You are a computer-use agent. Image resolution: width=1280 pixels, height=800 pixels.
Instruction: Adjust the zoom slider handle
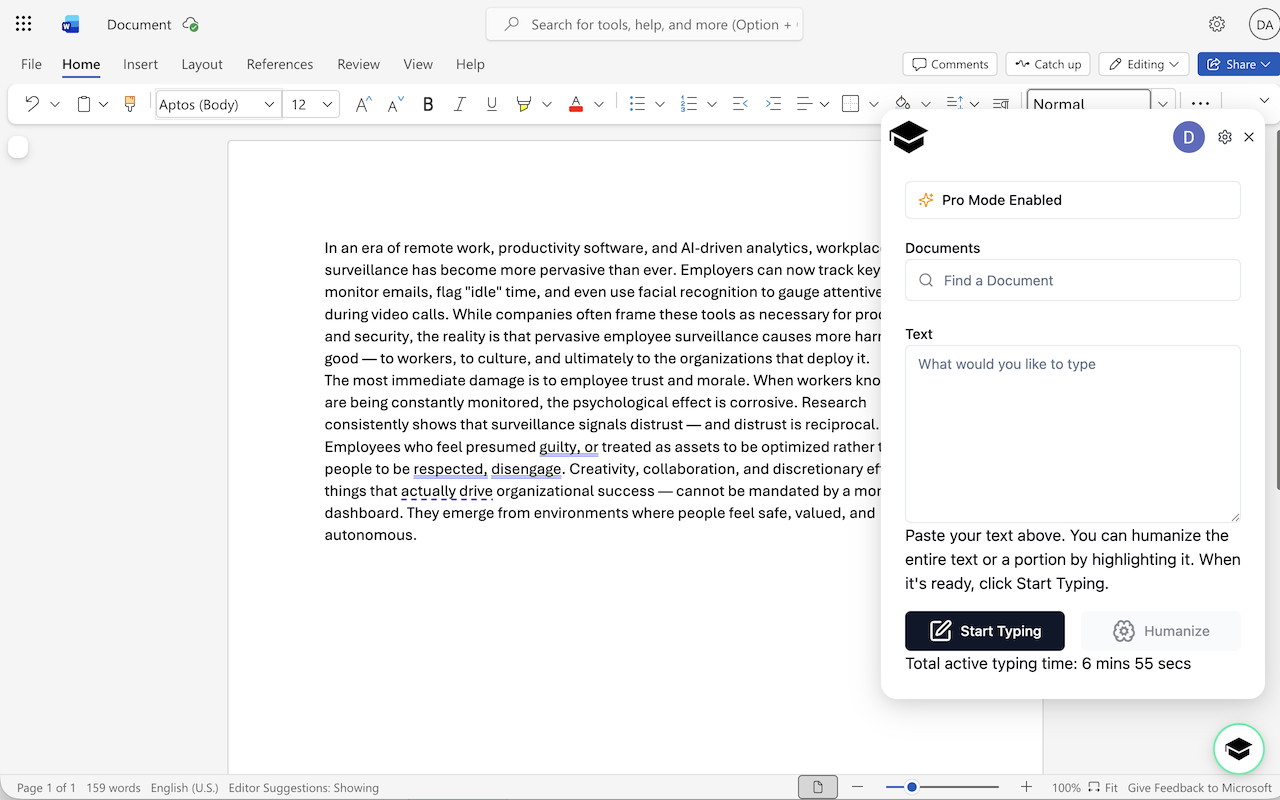pyautogui.click(x=912, y=787)
